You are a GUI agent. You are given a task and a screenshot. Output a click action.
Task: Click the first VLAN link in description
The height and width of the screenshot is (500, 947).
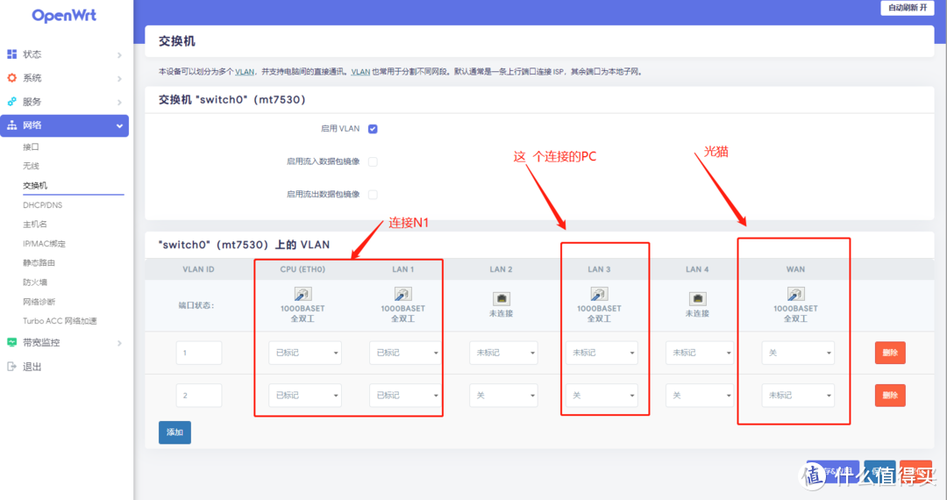(x=245, y=72)
